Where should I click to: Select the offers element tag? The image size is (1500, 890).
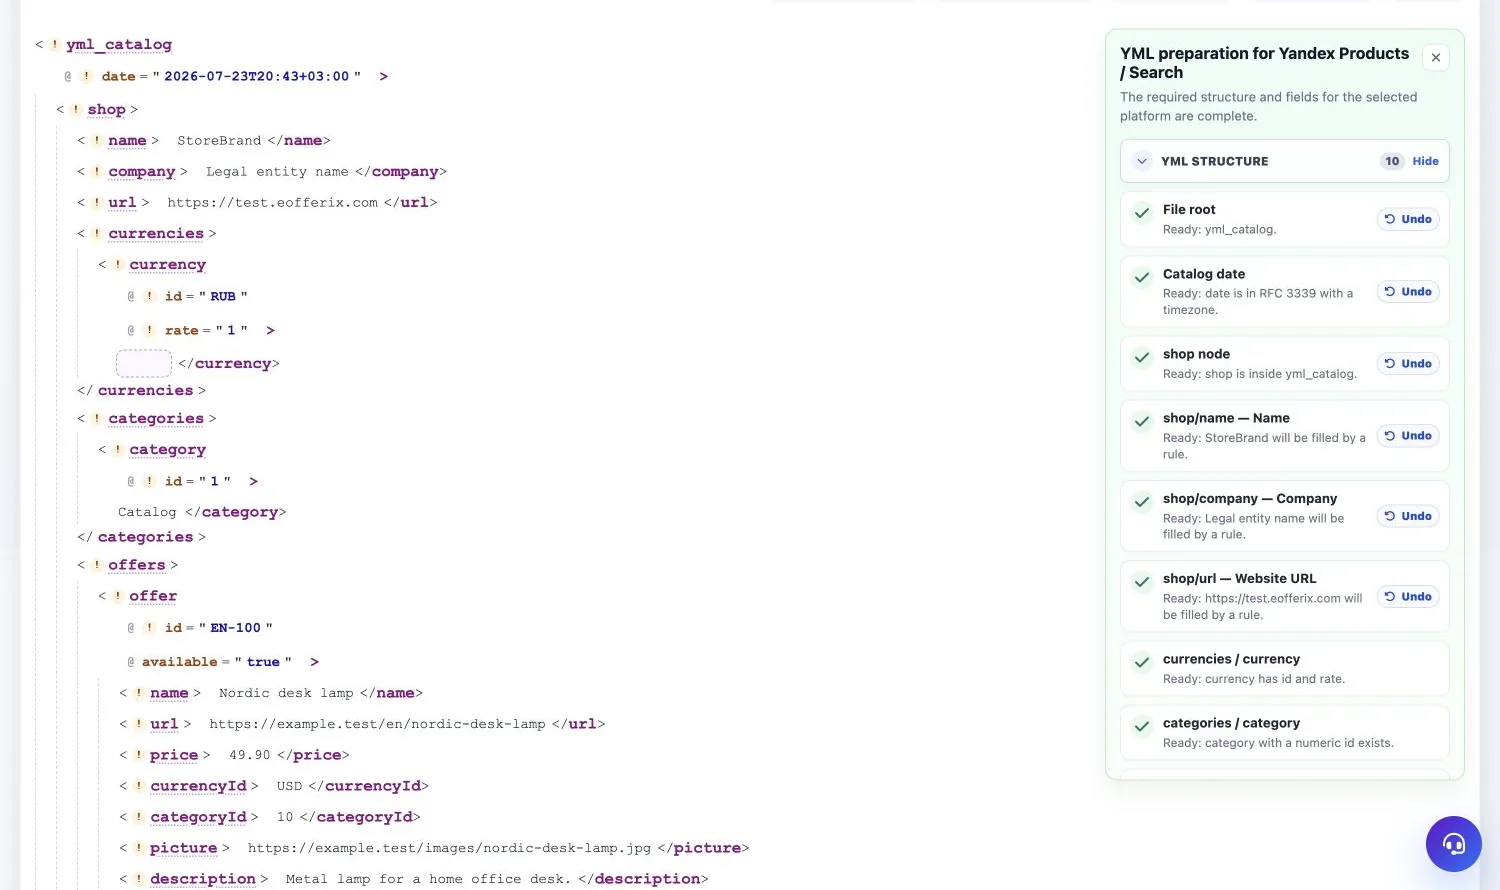[x=137, y=565]
